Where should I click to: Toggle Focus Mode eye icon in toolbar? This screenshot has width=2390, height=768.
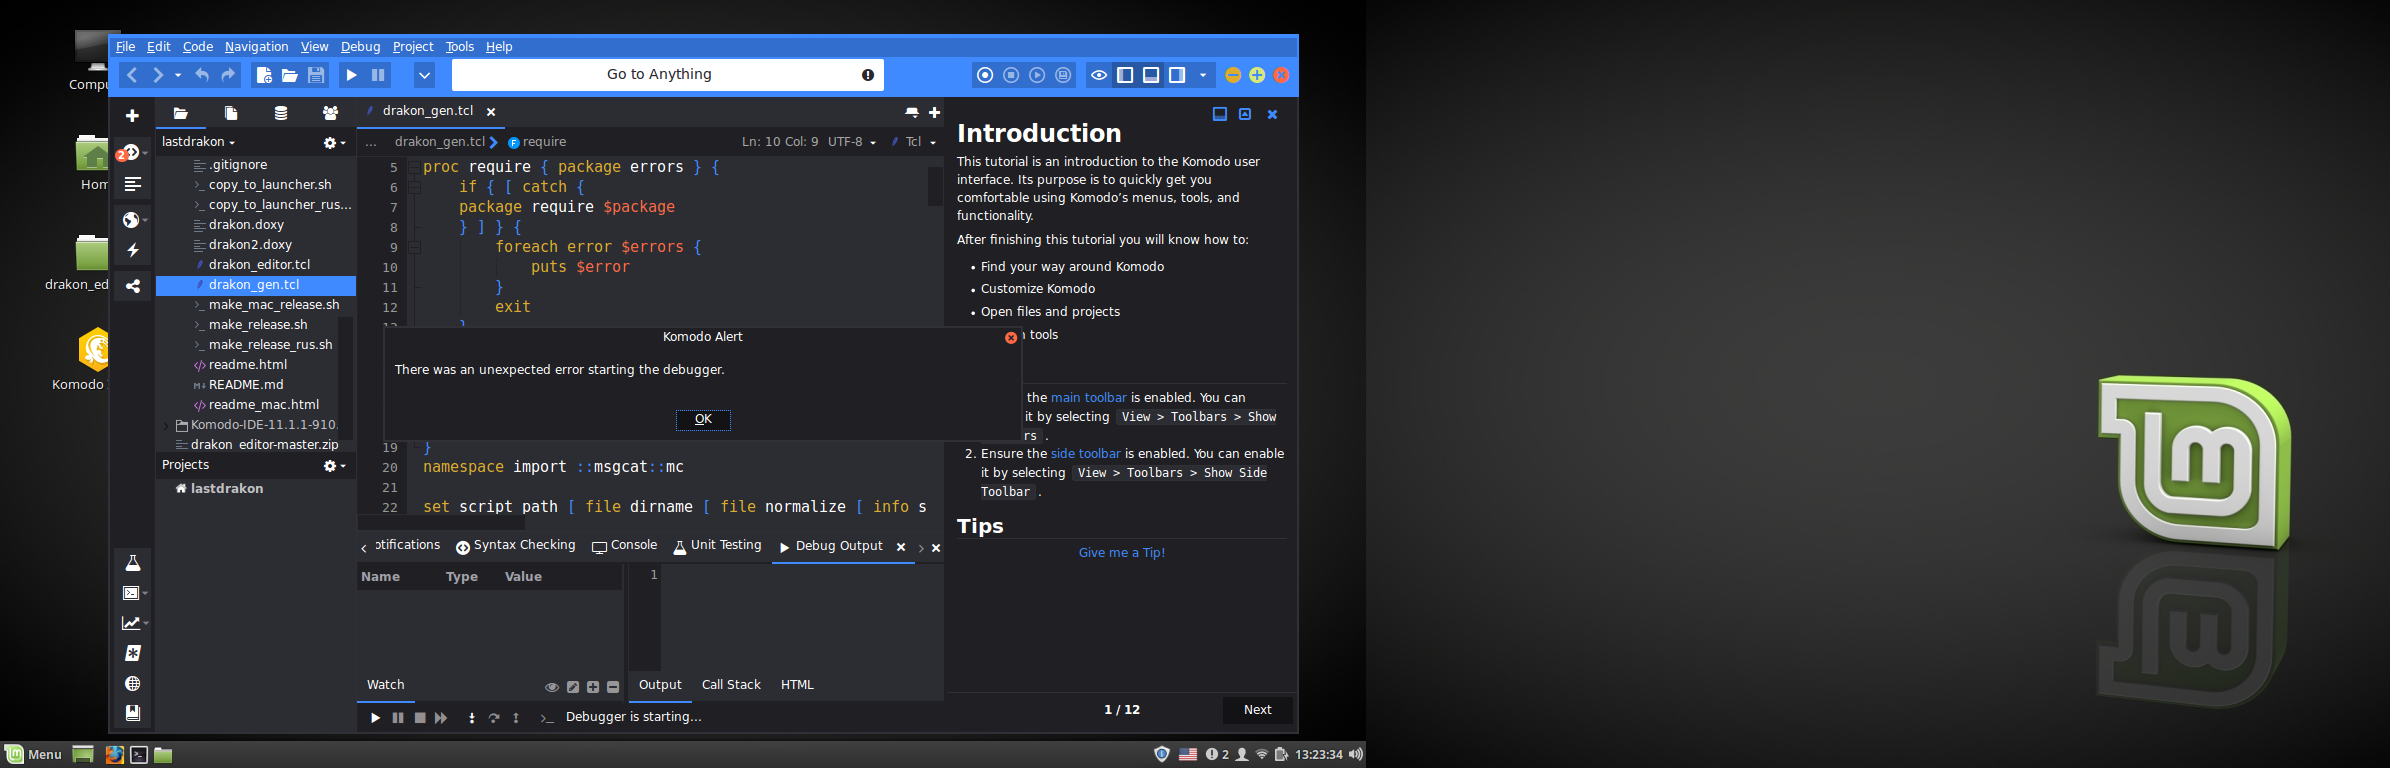(x=1098, y=75)
